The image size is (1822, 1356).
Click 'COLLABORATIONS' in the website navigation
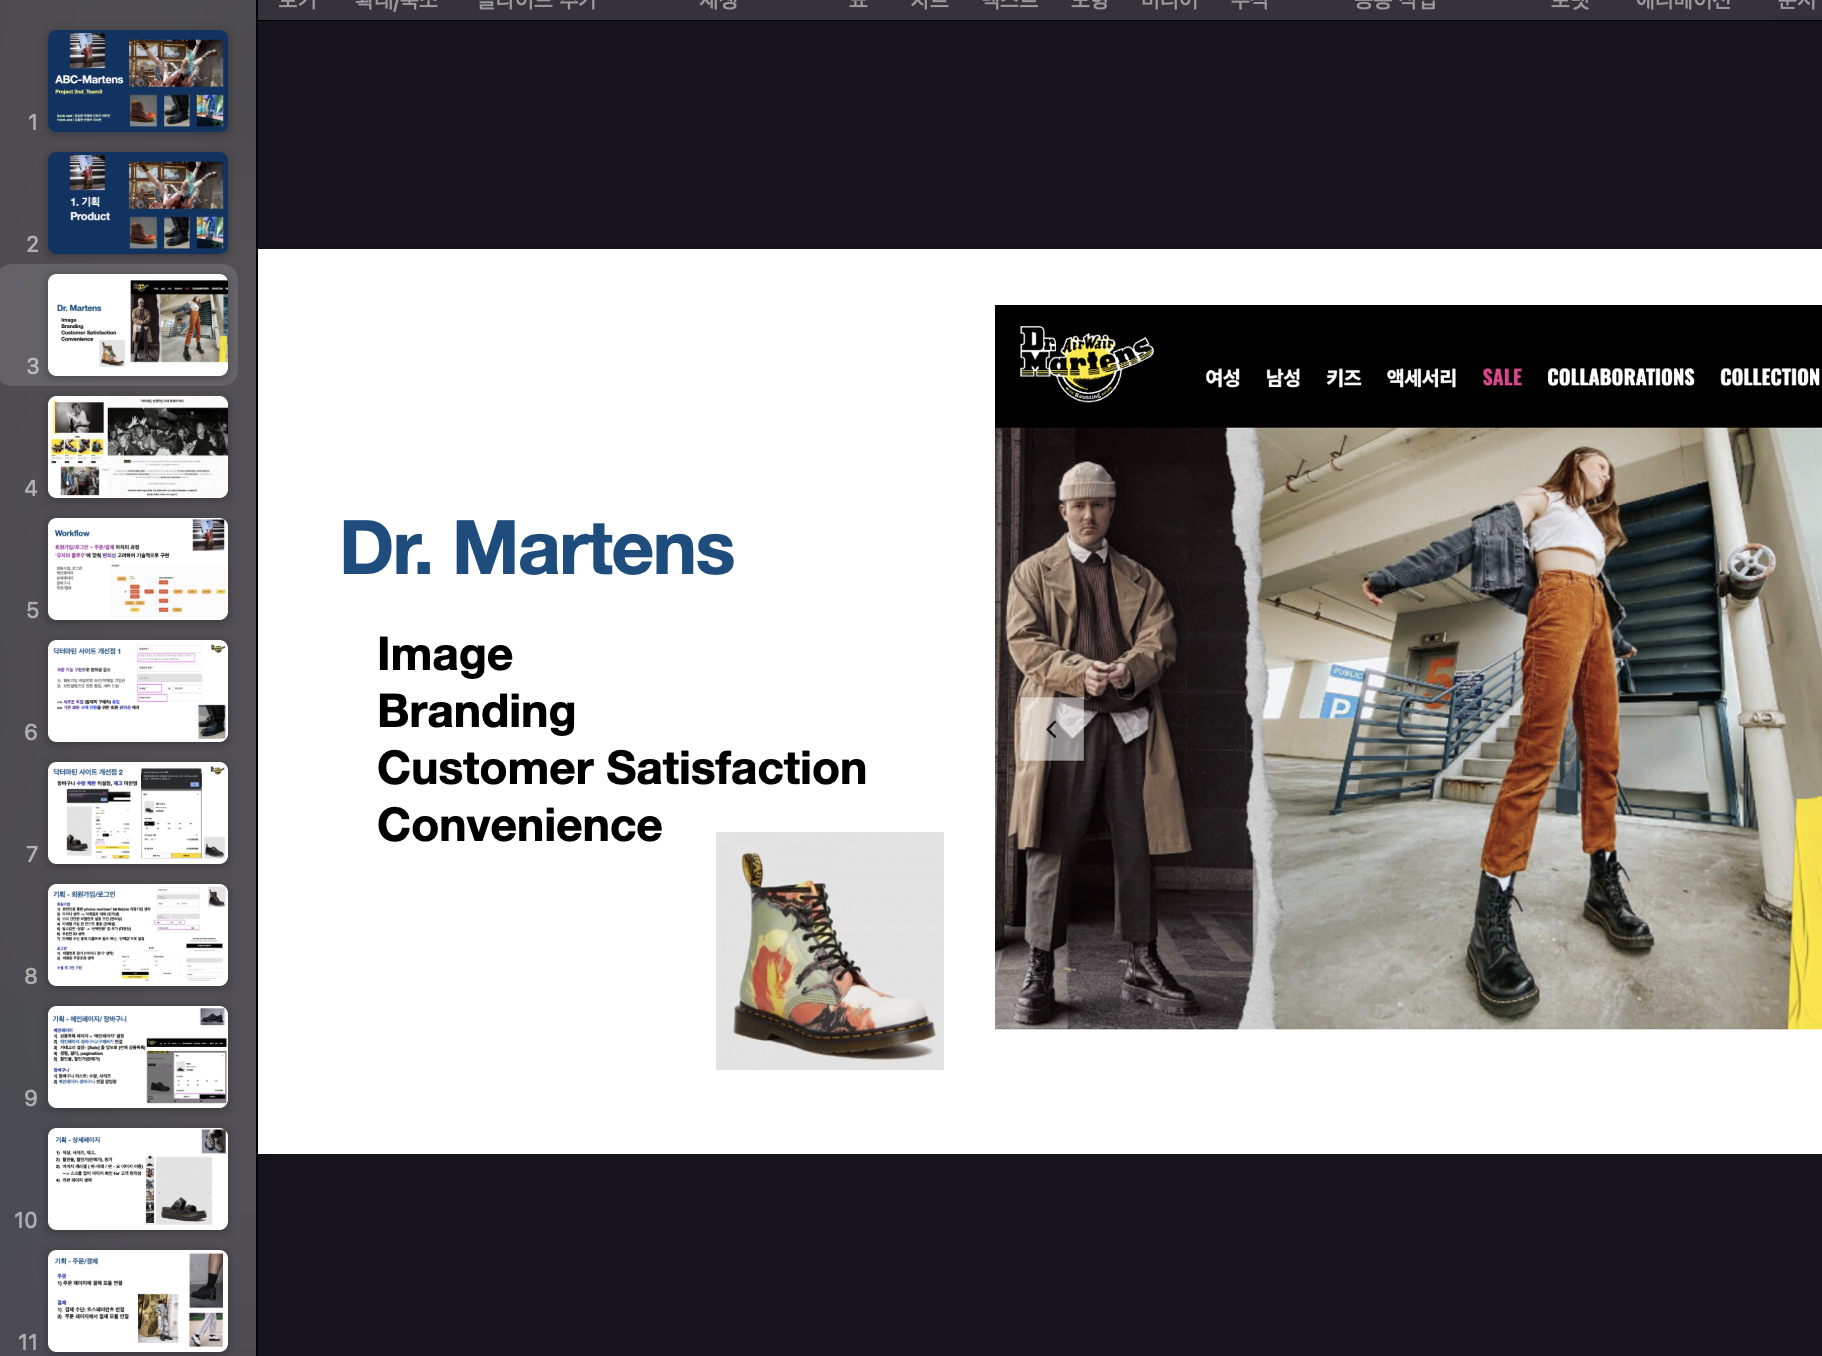pyautogui.click(x=1621, y=377)
